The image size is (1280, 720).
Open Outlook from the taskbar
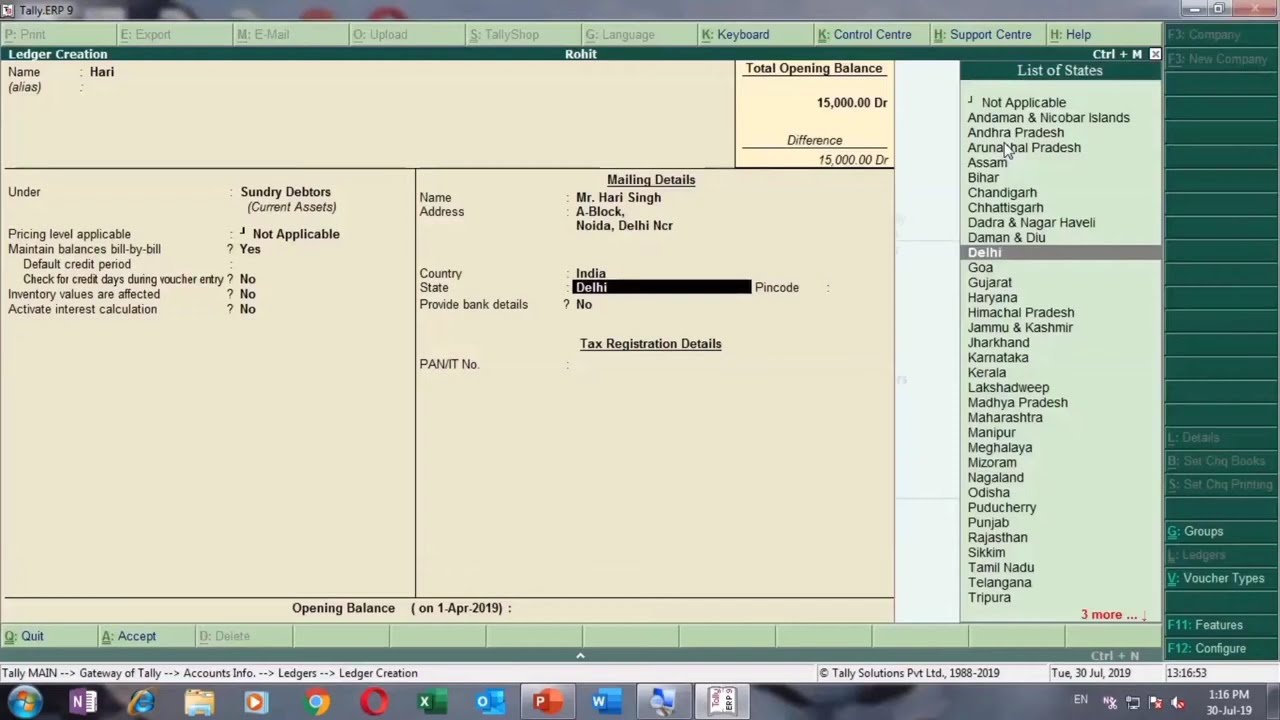coord(490,702)
